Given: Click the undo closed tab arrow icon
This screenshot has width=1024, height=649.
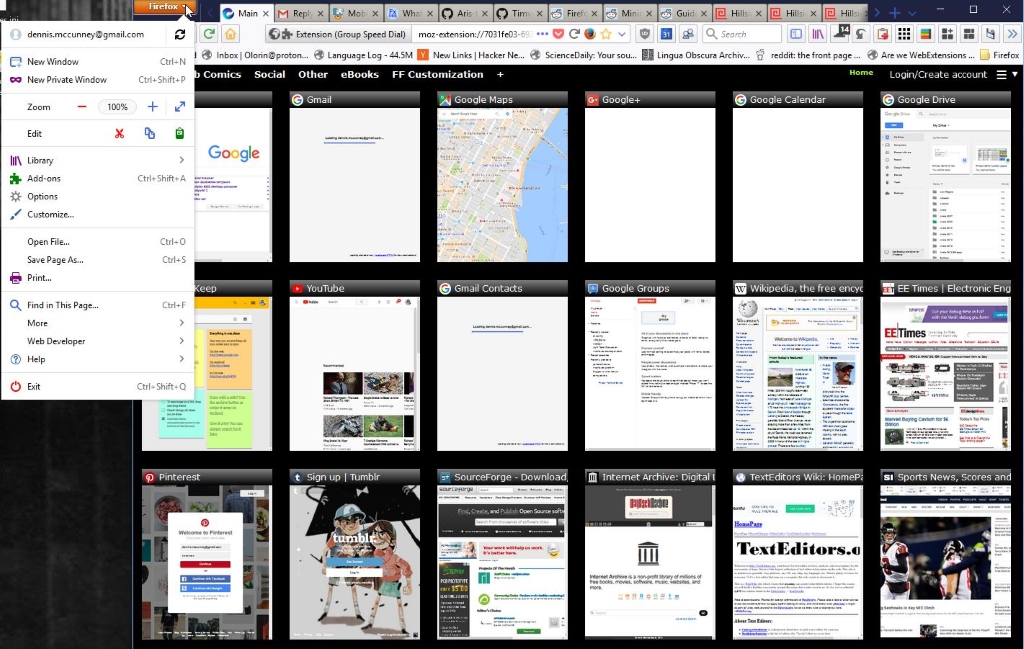Looking at the screenshot, I should point(861,34).
